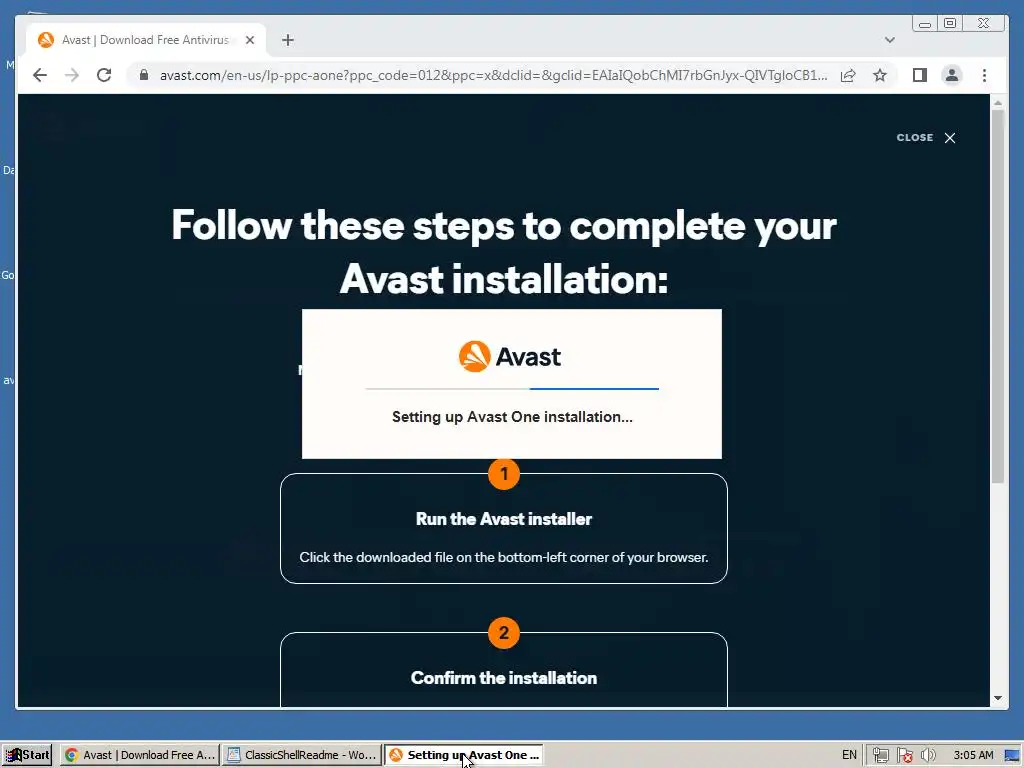The image size is (1024, 768).
Task: Click 'Click the downloaded file' instruction text
Action: (504, 557)
